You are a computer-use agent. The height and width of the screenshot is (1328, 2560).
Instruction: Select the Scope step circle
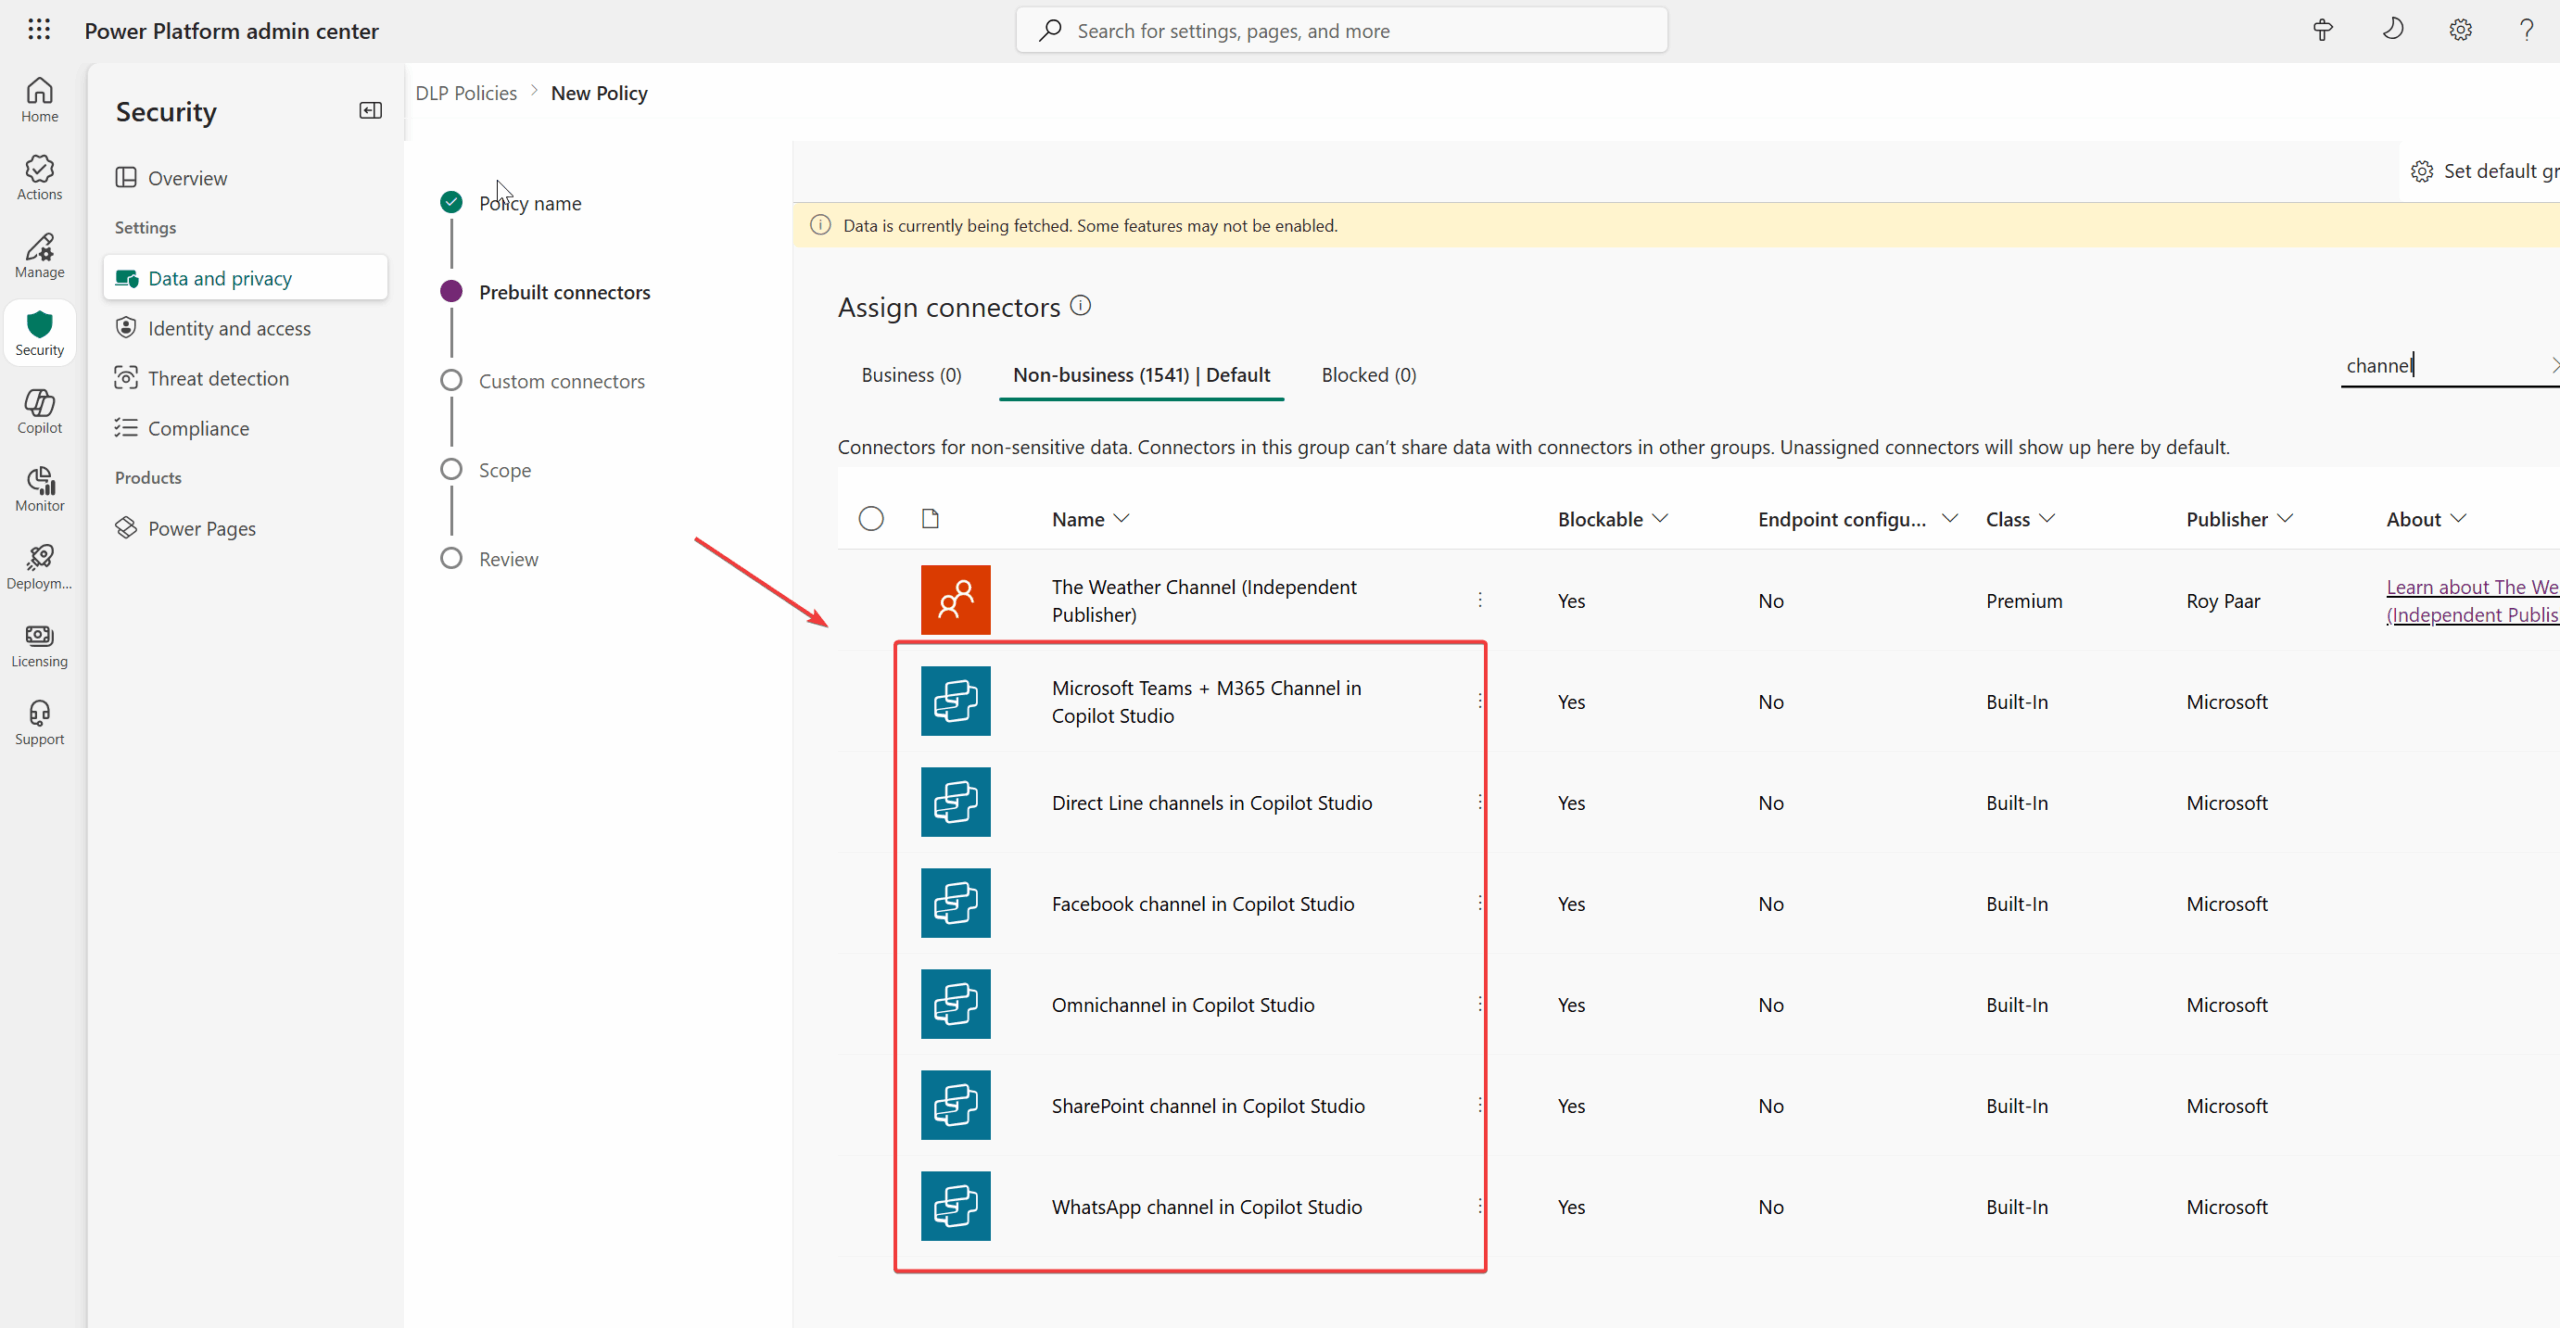coord(451,470)
